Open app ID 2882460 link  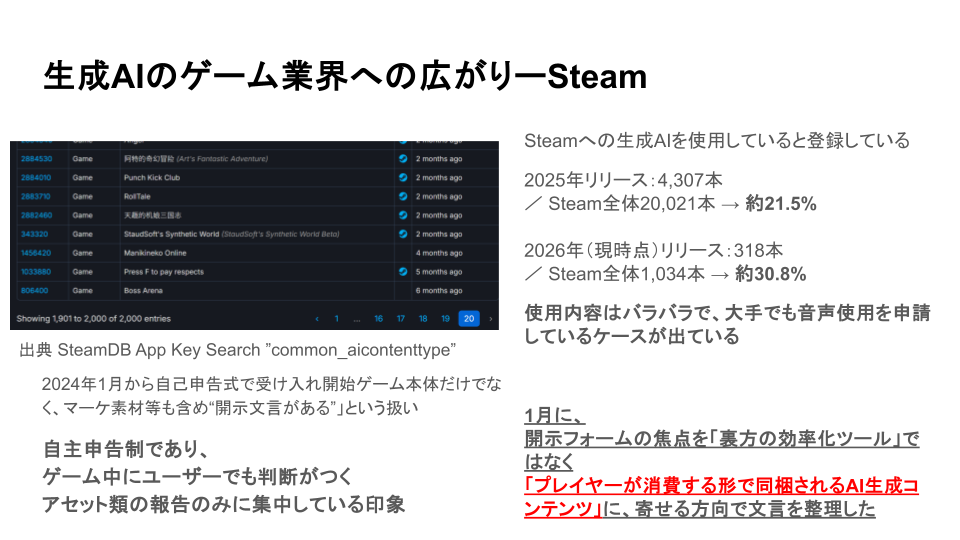(x=36, y=216)
